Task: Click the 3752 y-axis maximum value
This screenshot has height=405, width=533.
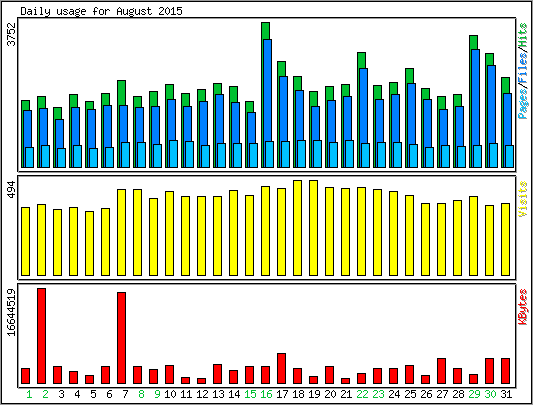Action: (x=12, y=34)
